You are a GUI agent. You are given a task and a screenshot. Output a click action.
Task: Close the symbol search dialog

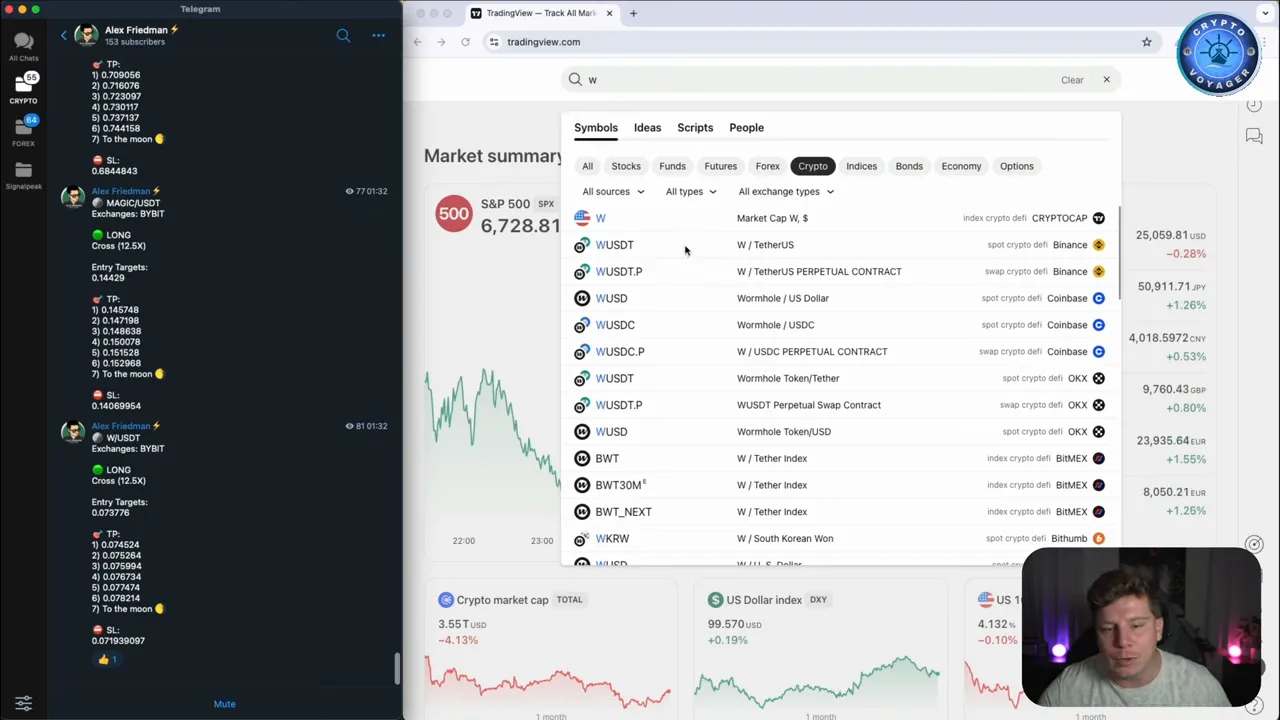[x=1106, y=80]
